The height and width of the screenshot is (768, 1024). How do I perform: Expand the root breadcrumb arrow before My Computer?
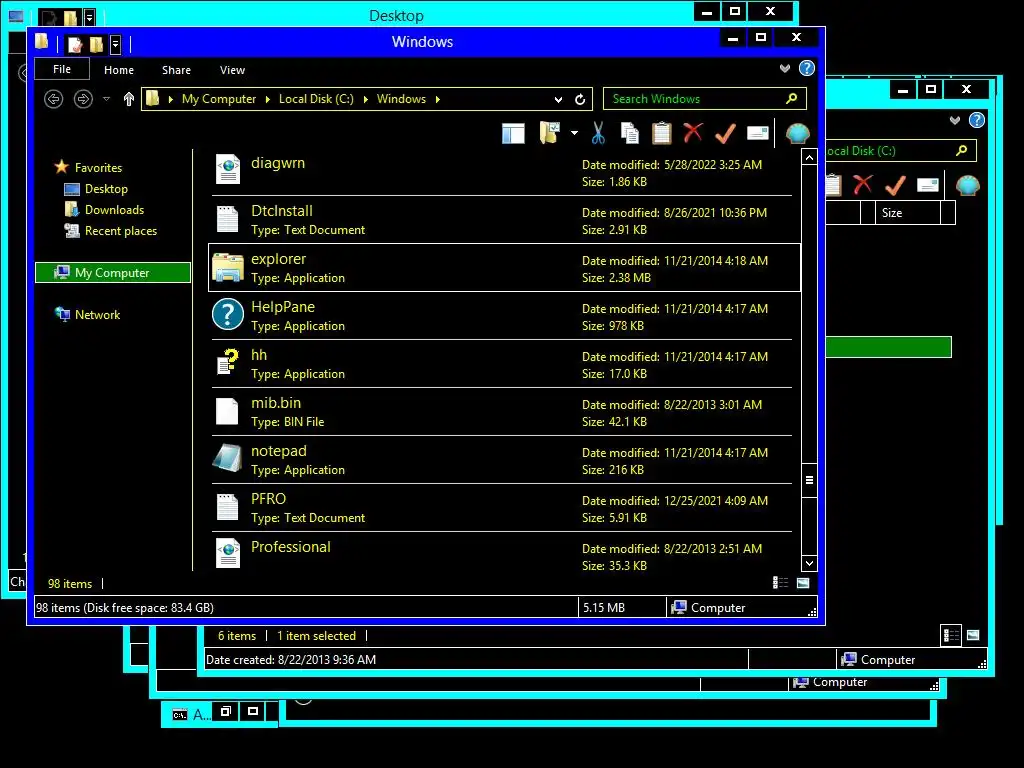tap(171, 99)
